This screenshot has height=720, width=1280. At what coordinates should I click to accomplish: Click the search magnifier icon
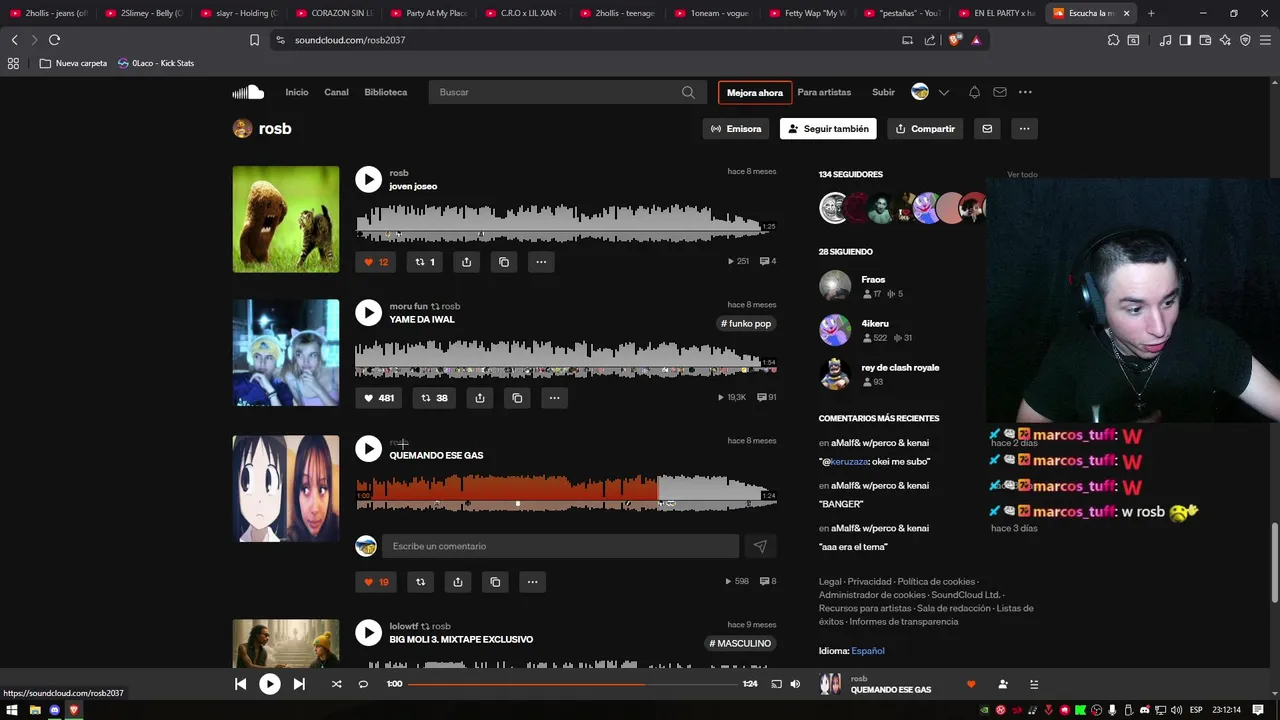coord(688,92)
